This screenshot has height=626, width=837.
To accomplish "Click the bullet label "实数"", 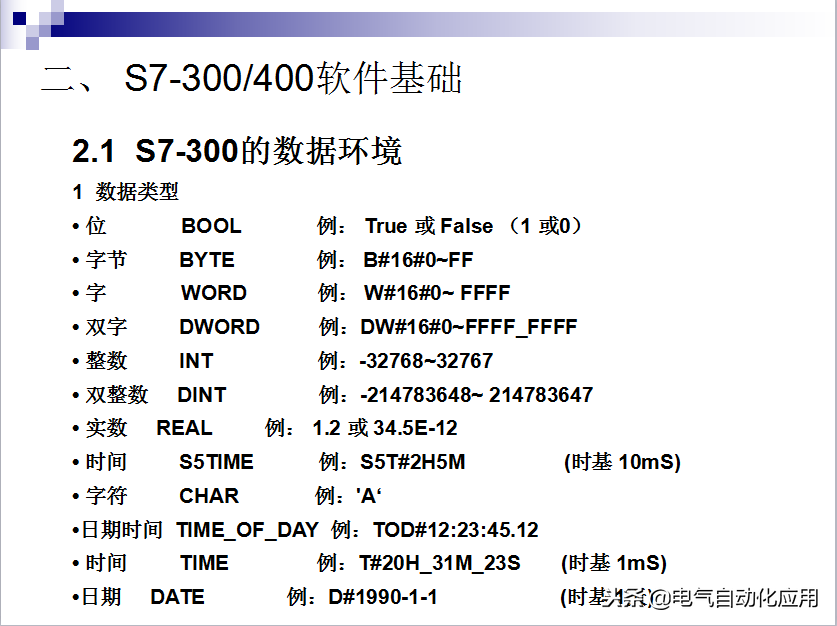I will (106, 428).
